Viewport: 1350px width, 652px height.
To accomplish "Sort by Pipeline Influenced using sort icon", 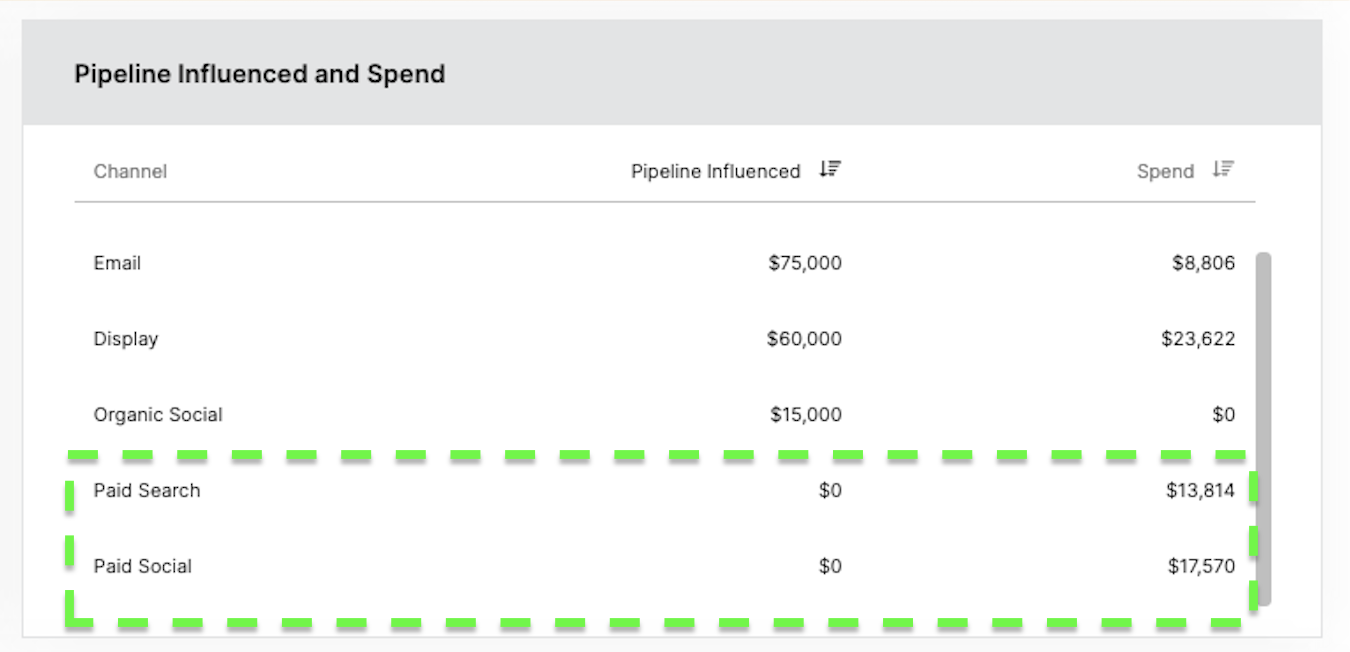I will (x=830, y=169).
